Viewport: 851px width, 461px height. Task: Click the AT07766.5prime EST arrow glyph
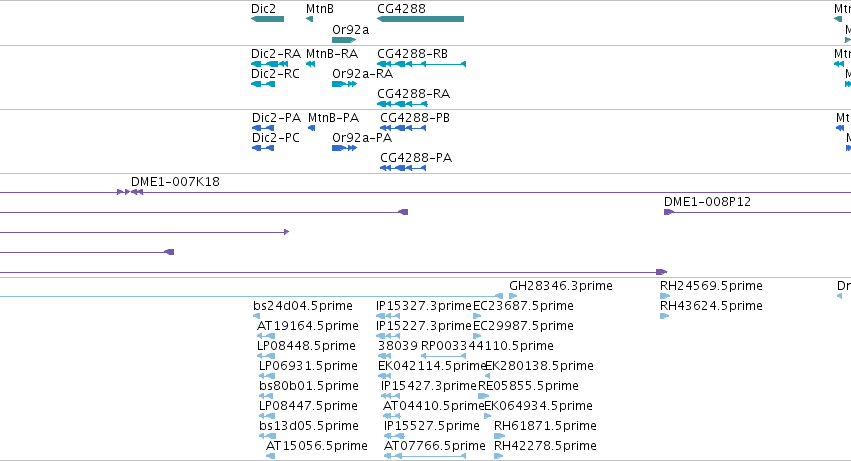[424, 456]
